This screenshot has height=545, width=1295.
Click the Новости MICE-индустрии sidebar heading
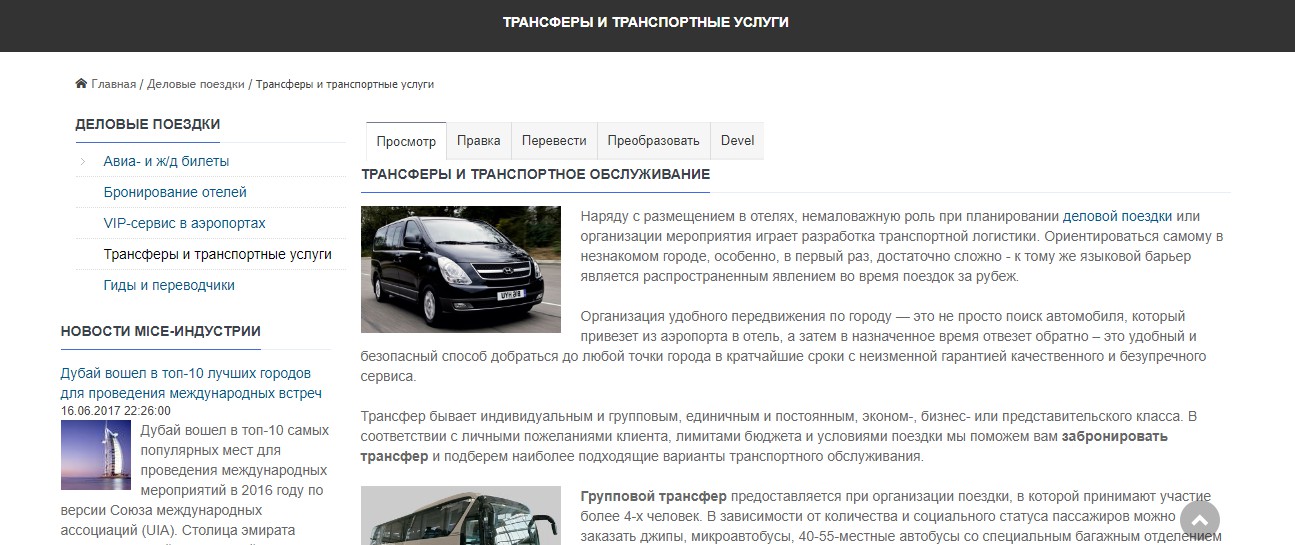[161, 331]
